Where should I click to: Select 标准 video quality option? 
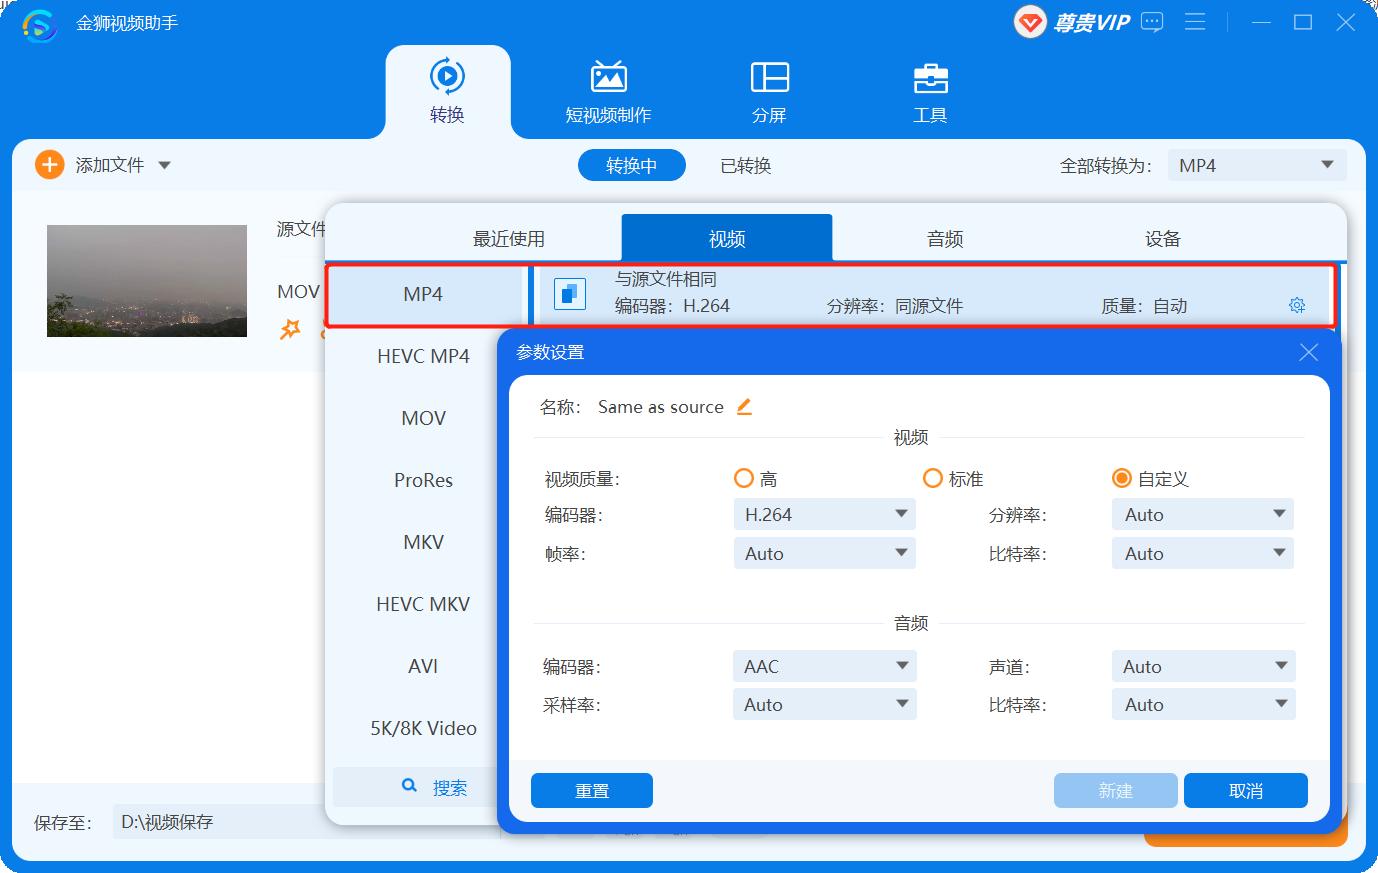933,479
